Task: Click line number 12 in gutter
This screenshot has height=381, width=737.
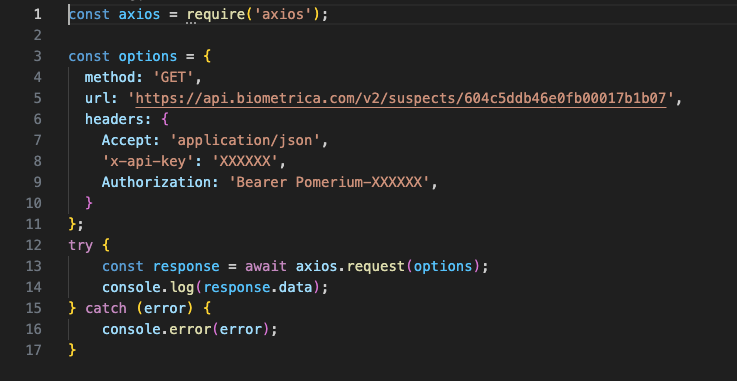Action: coord(33,245)
